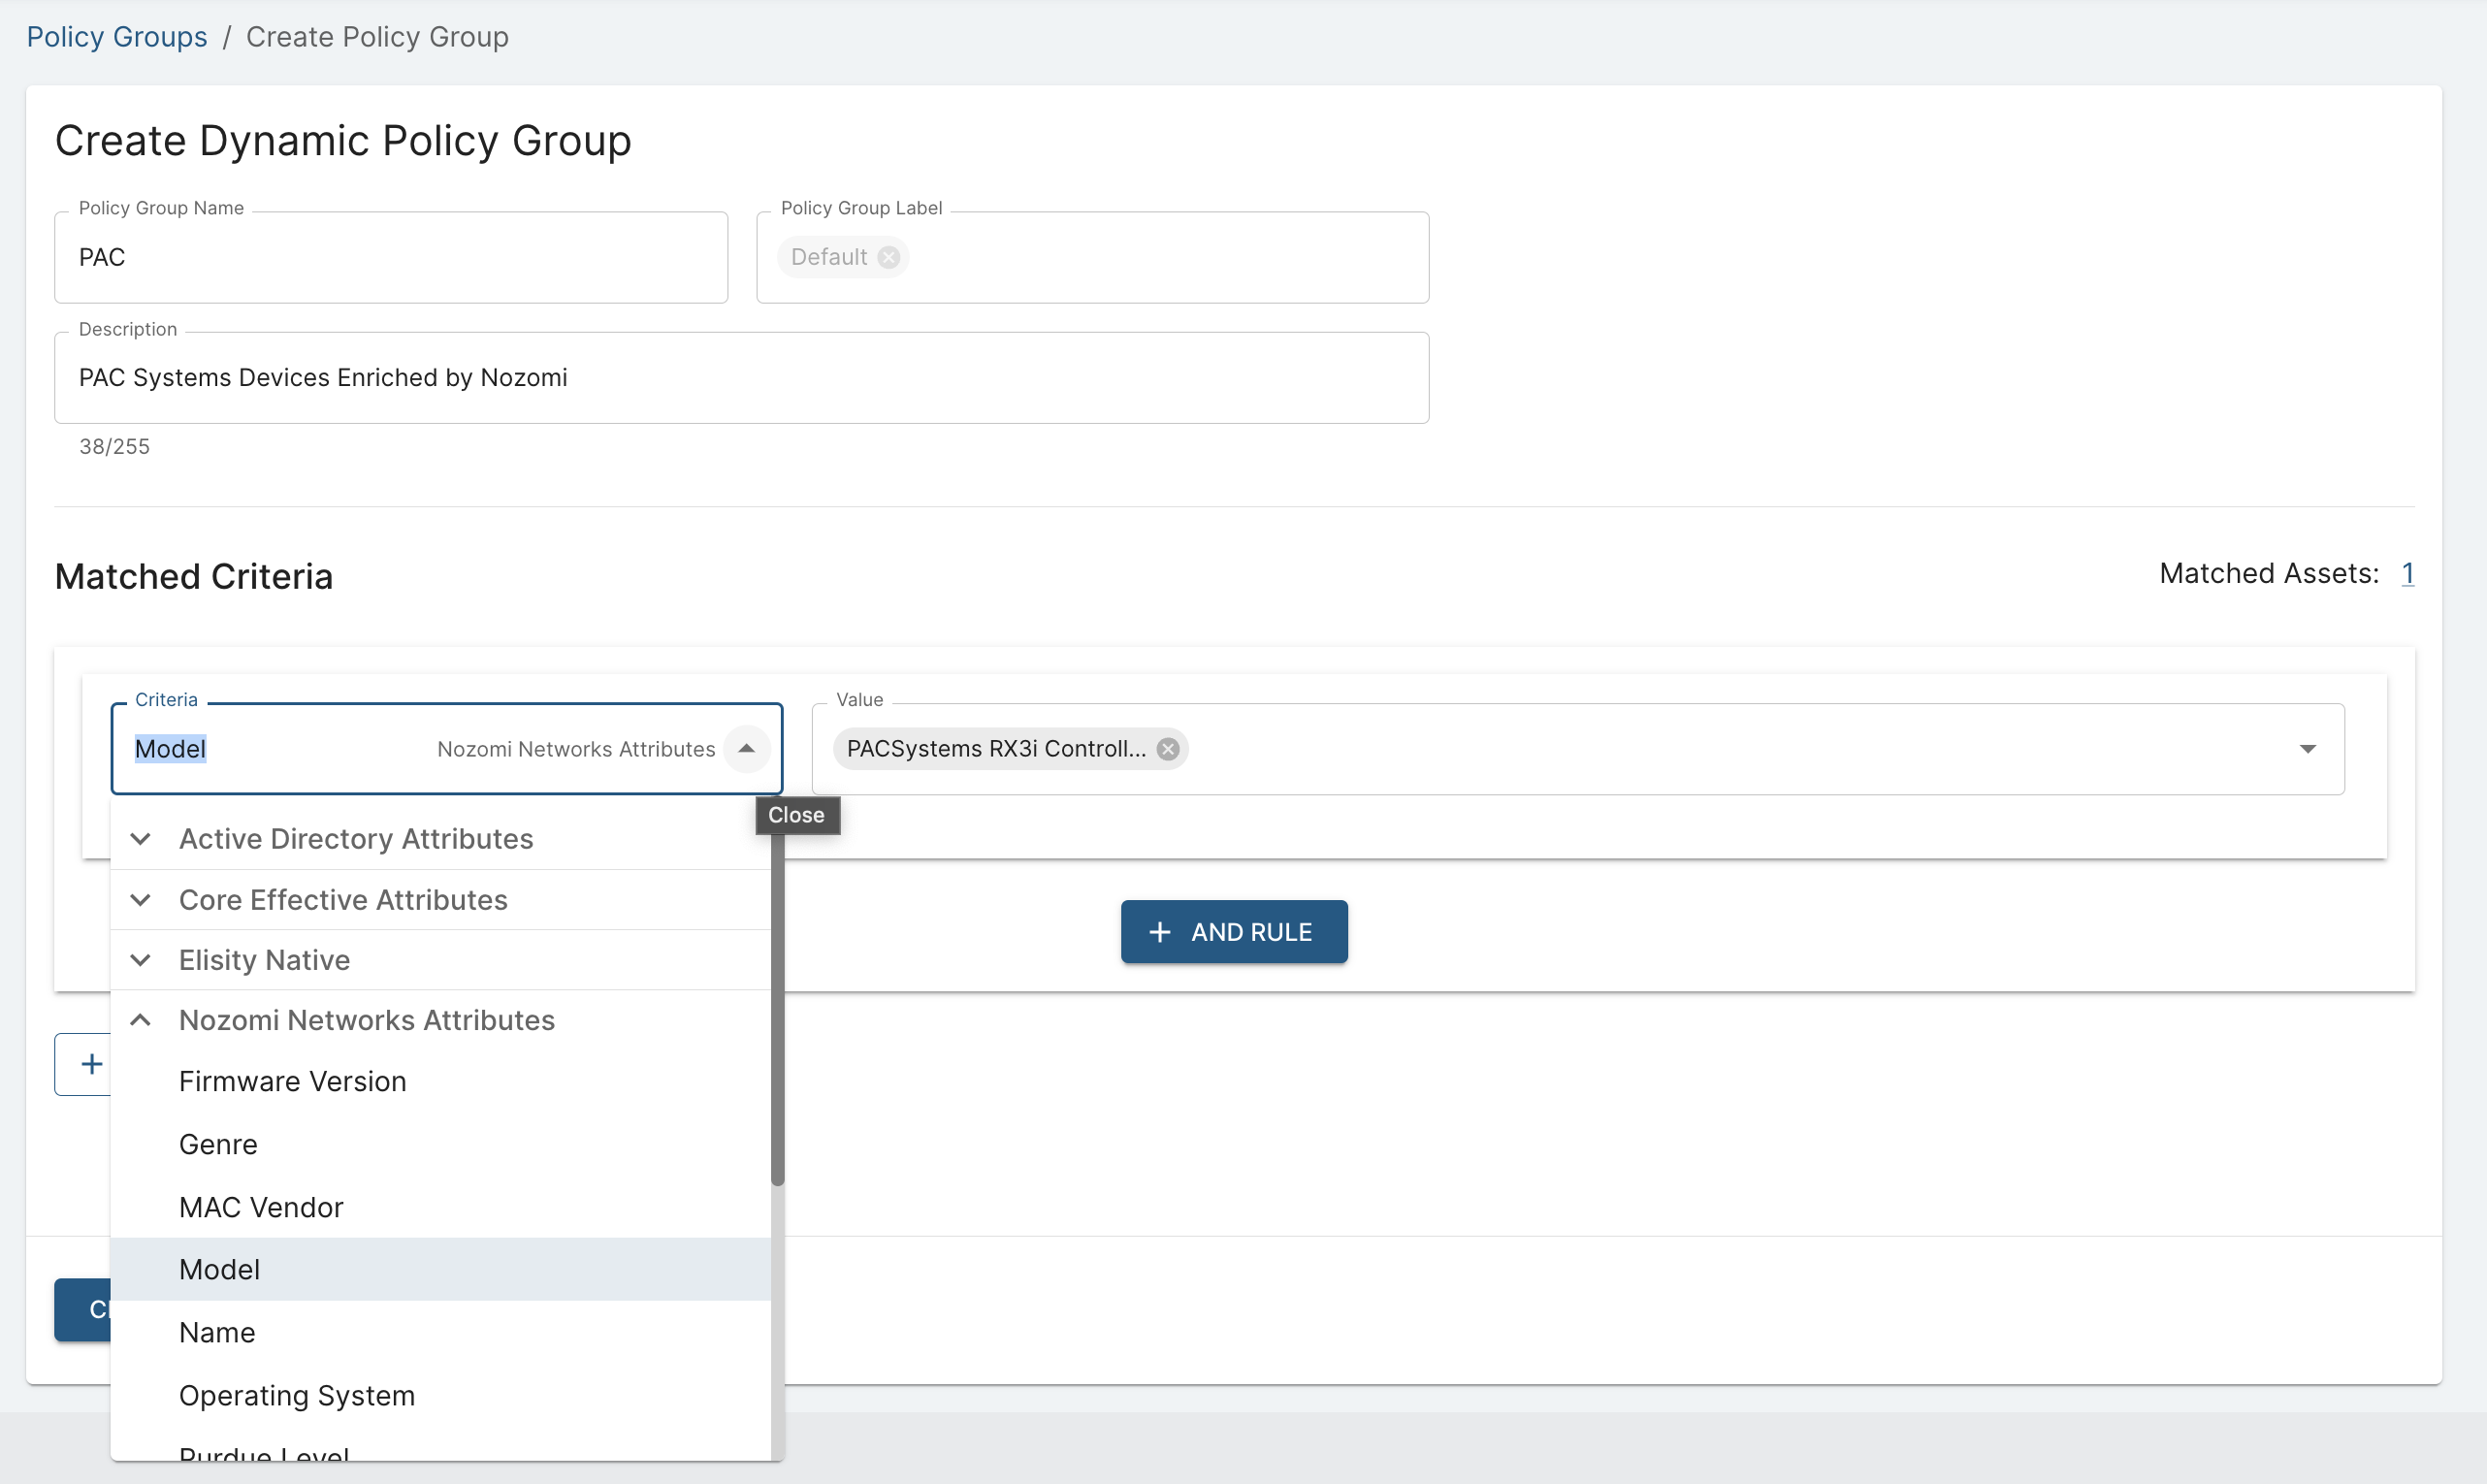Click the Policy Group Label field
Image resolution: width=2487 pixels, height=1484 pixels.
pos(1092,257)
